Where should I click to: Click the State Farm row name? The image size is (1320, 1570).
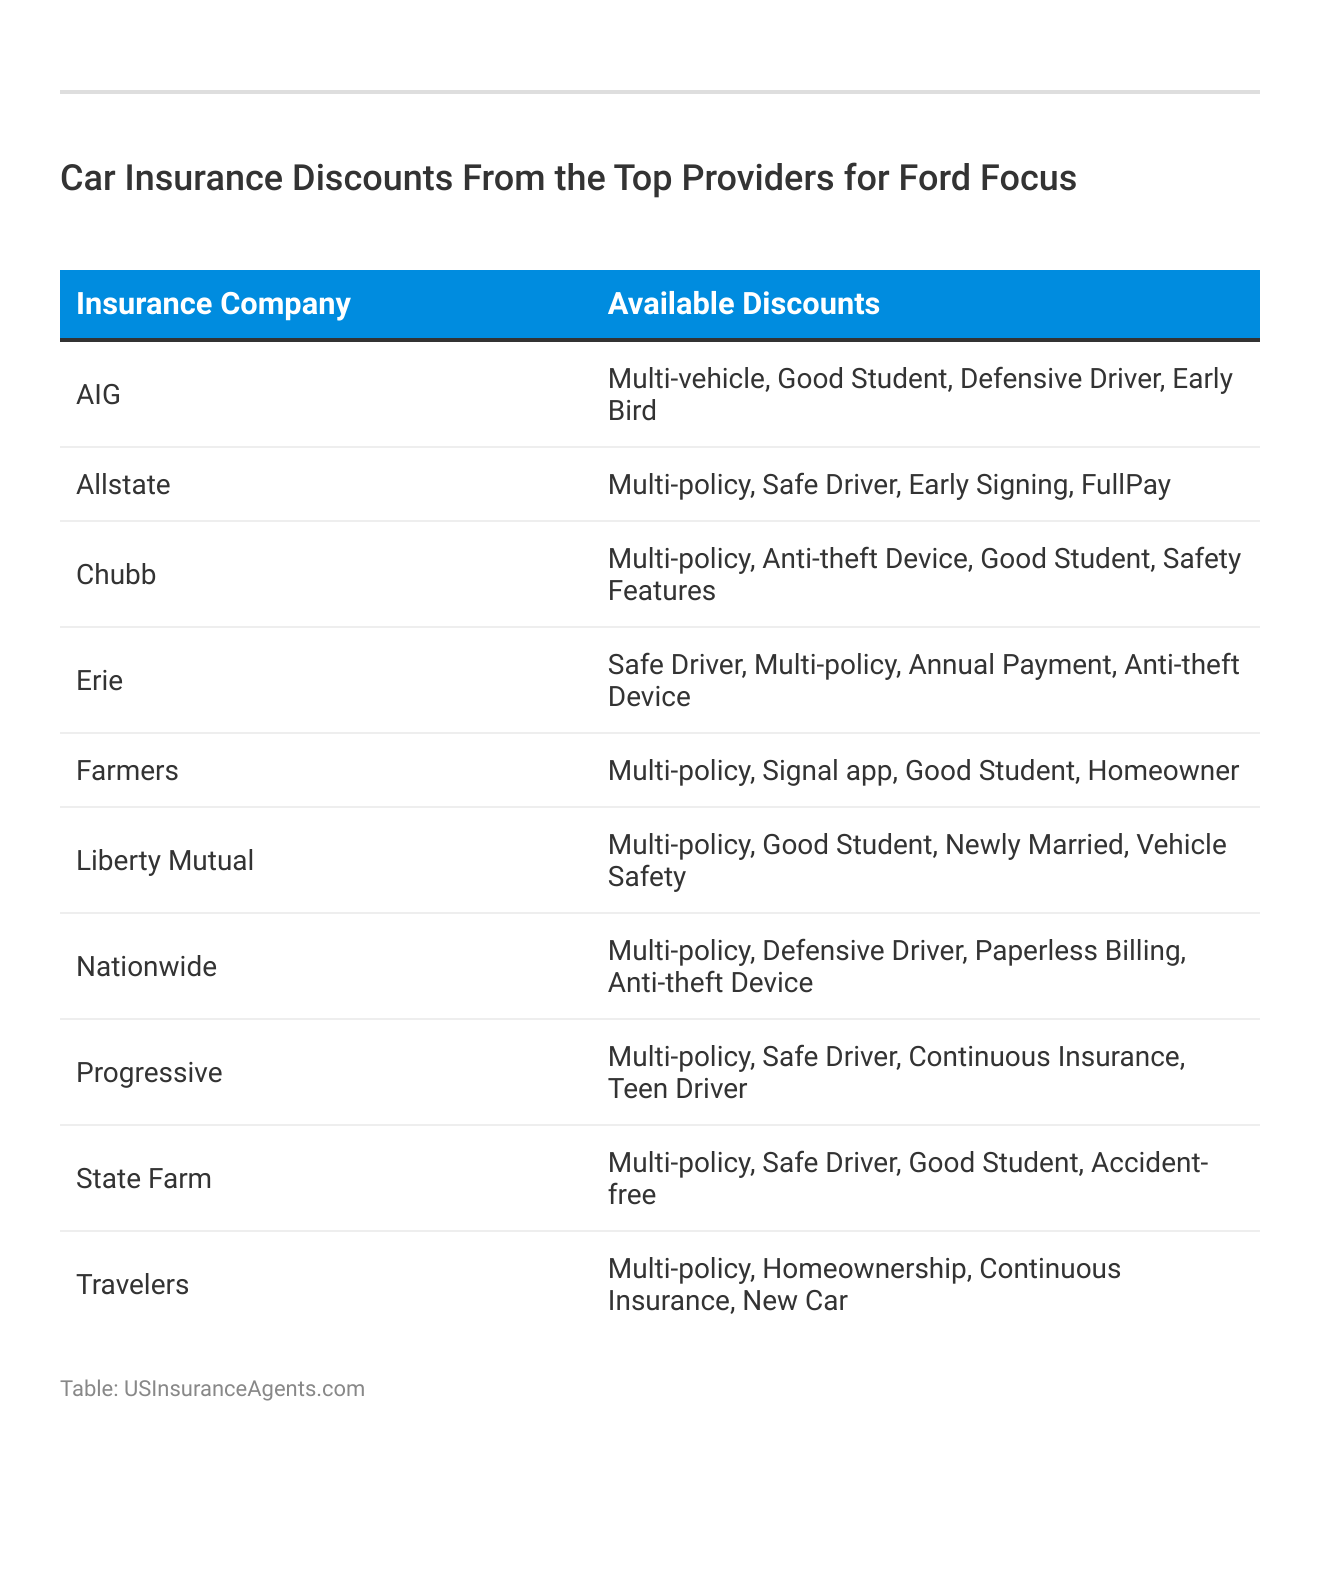pos(144,1179)
